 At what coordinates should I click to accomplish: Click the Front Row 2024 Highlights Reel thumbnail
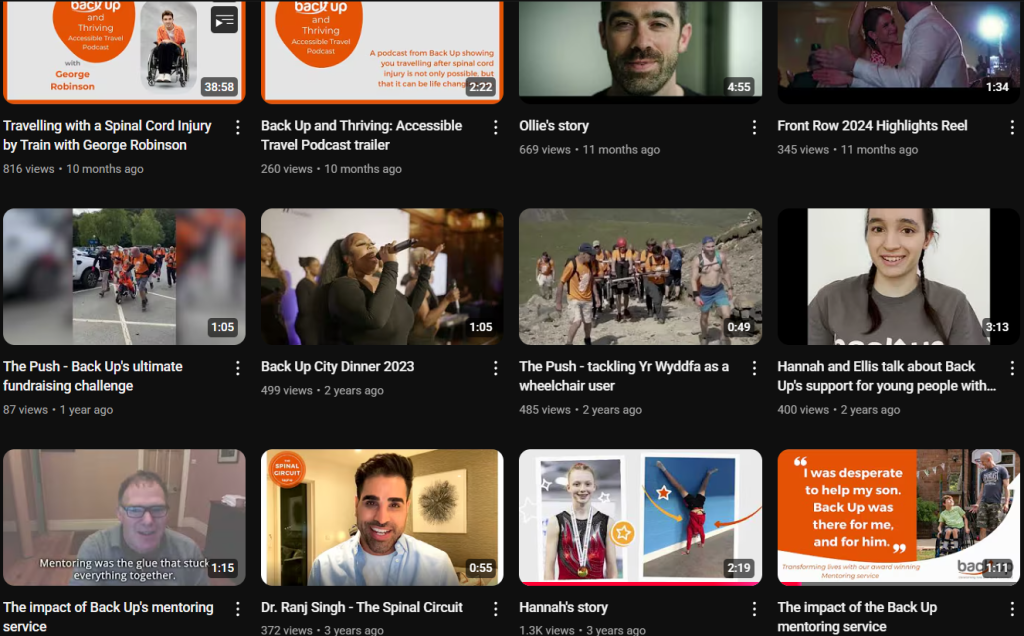coord(898,50)
